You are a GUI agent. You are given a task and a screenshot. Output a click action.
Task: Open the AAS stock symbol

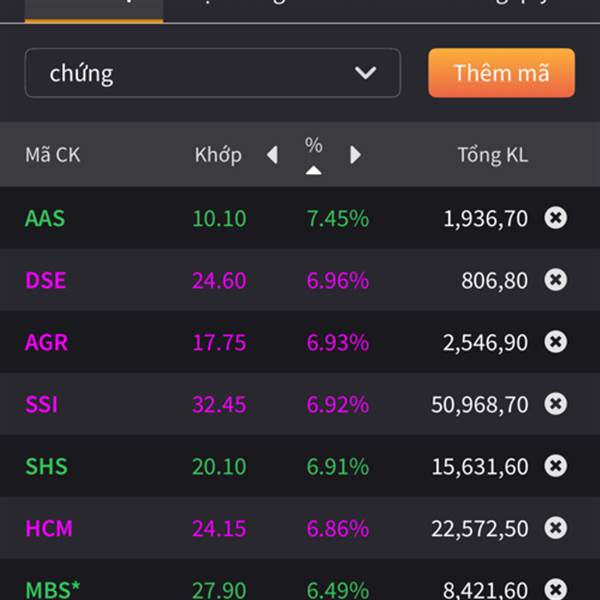[45, 218]
